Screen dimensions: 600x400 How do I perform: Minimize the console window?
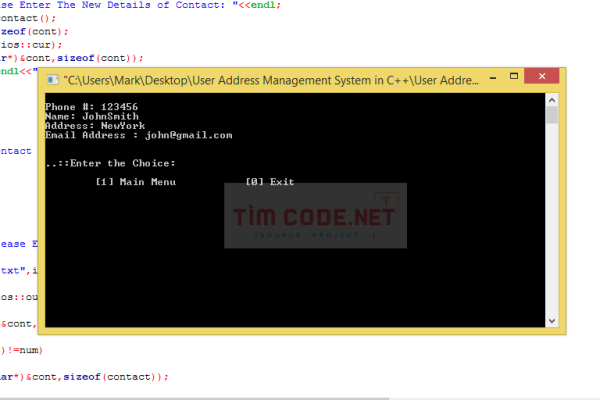coord(493,78)
